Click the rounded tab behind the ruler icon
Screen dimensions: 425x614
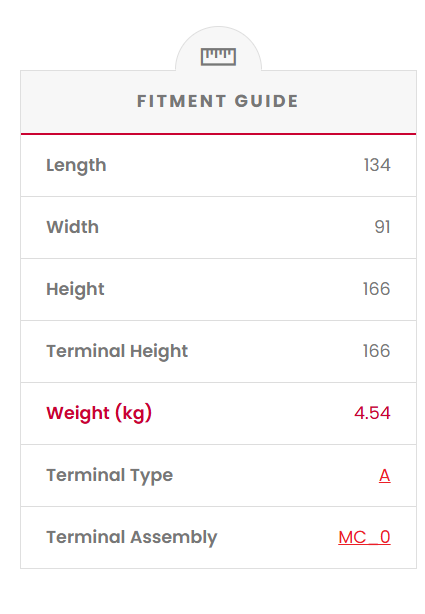(x=218, y=49)
